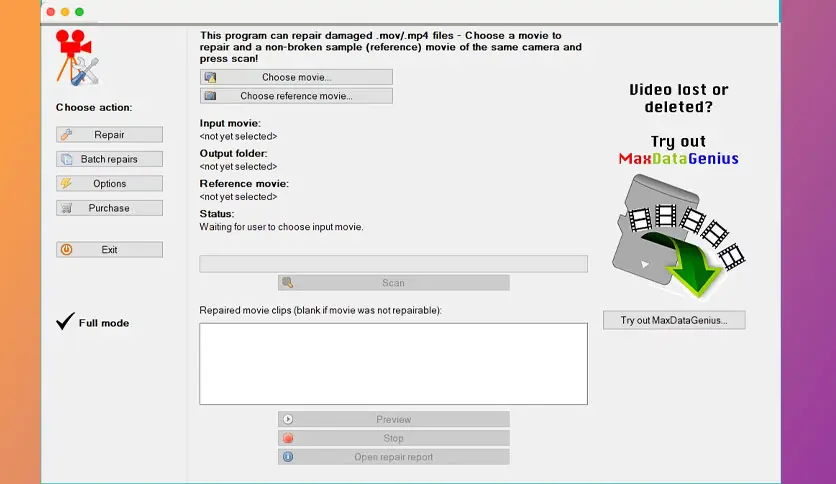Click the green maximize window button

click(x=79, y=12)
